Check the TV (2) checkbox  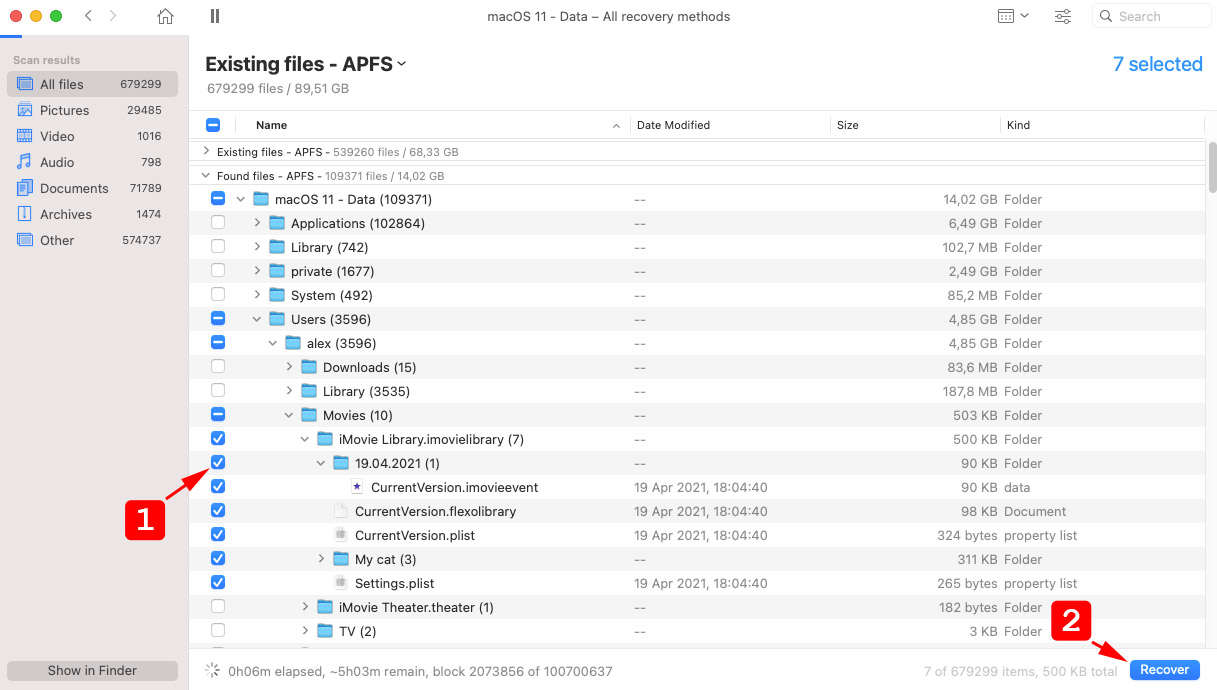pyautogui.click(x=218, y=631)
